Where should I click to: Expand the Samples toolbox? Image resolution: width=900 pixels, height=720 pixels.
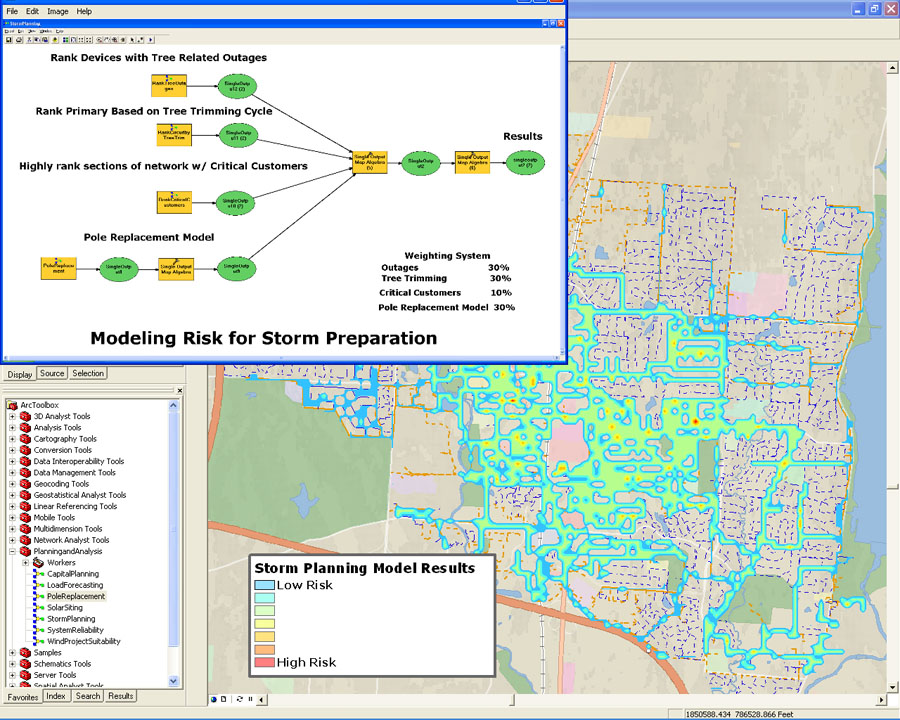12,653
